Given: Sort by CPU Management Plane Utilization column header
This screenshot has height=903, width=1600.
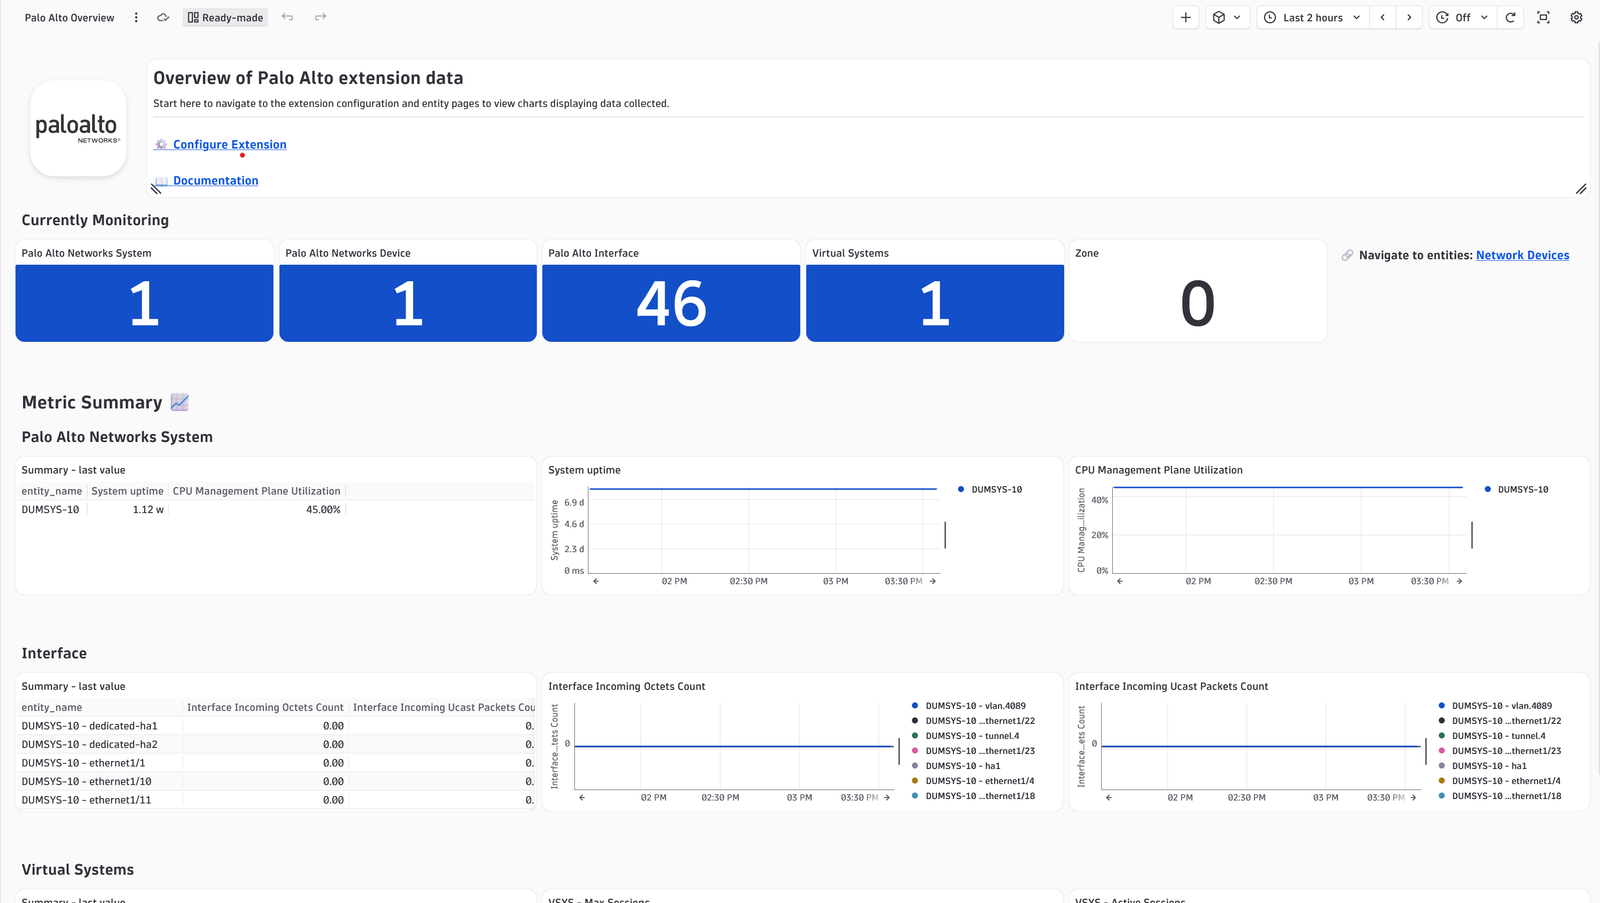Looking at the screenshot, I should click(256, 491).
